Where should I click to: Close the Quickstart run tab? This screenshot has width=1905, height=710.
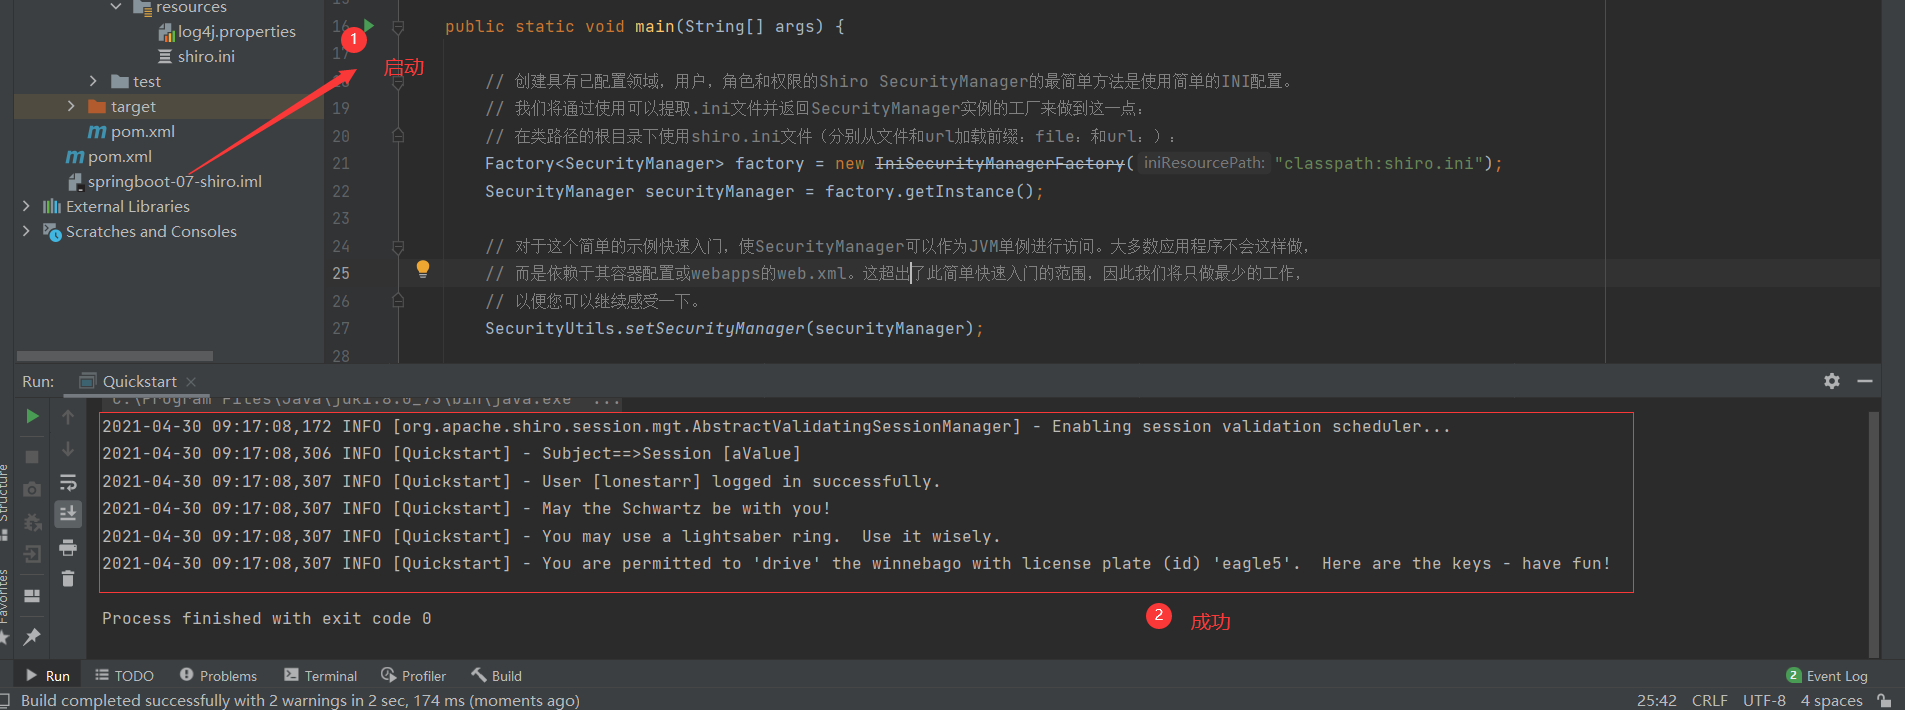tap(191, 381)
